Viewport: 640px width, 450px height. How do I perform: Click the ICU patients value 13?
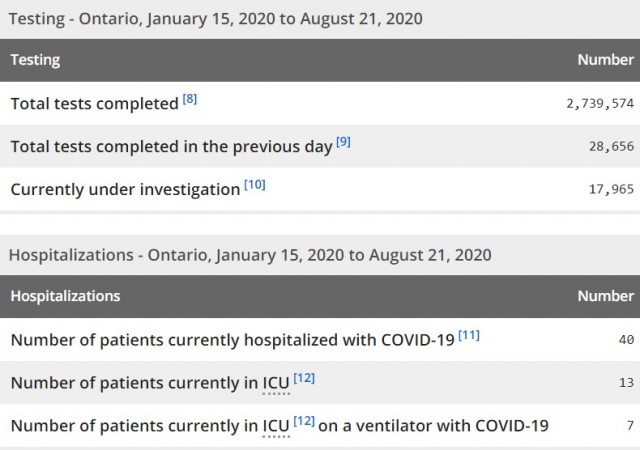627,383
